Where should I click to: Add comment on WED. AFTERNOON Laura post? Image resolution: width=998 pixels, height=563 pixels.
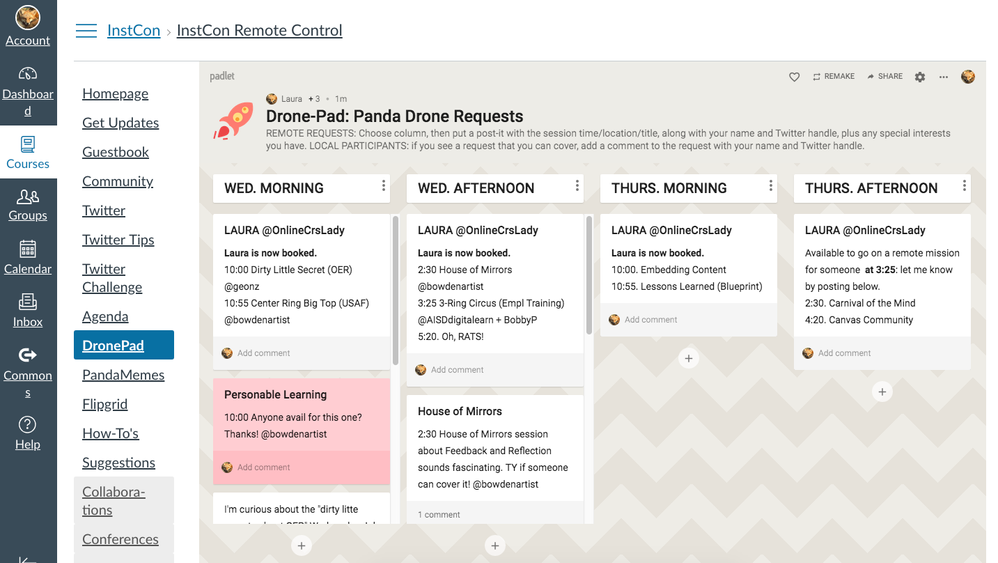pos(457,370)
